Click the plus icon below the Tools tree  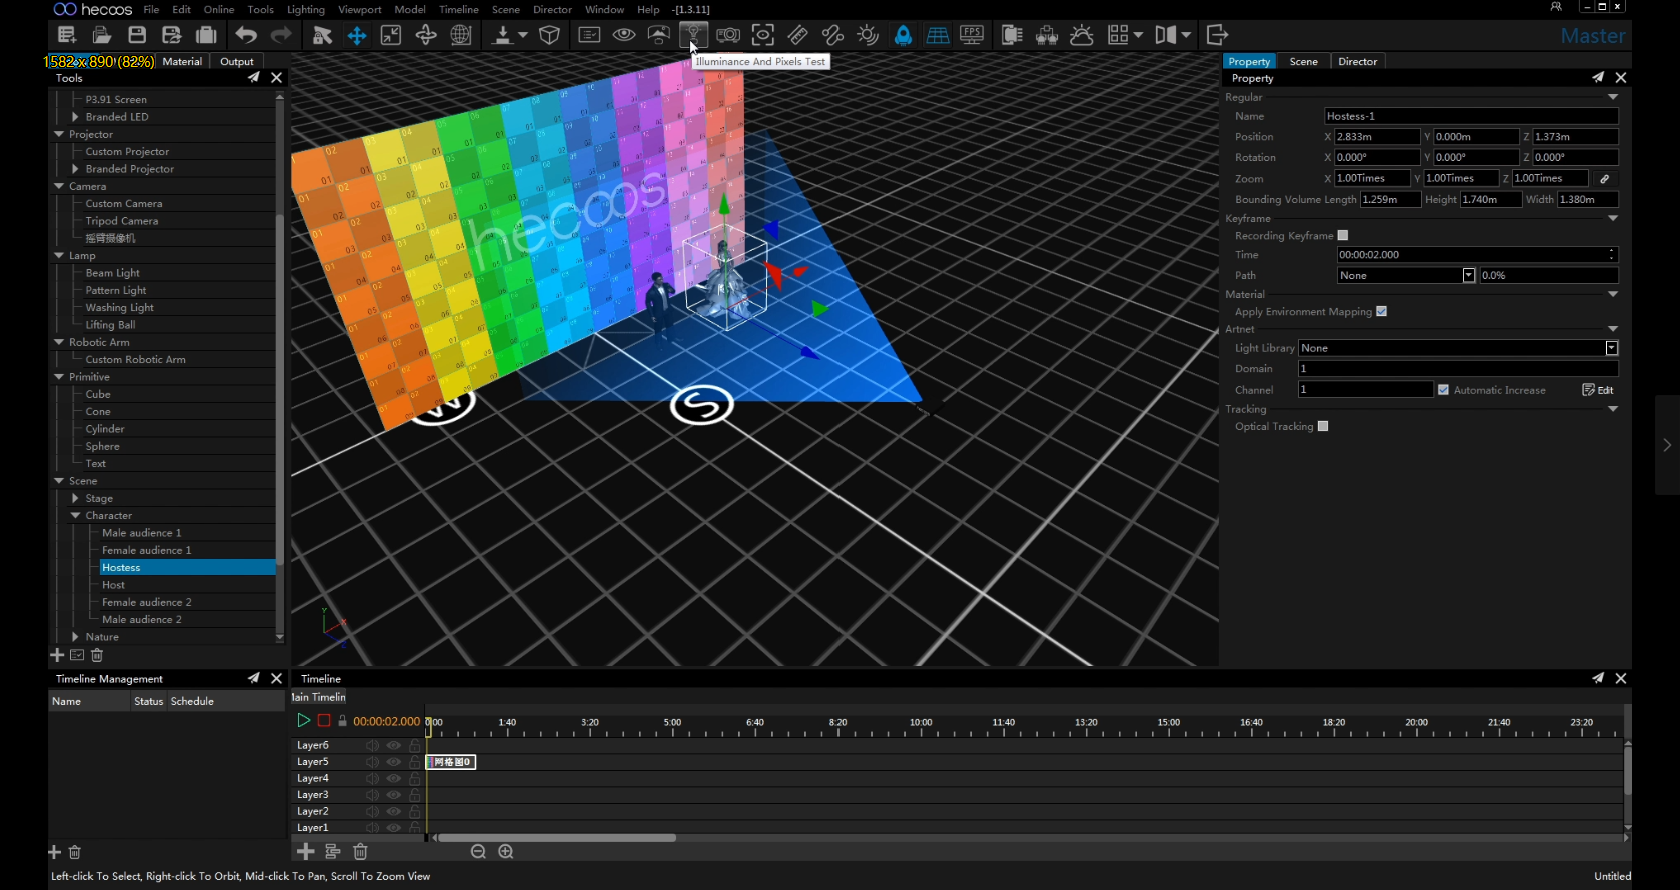(x=57, y=655)
